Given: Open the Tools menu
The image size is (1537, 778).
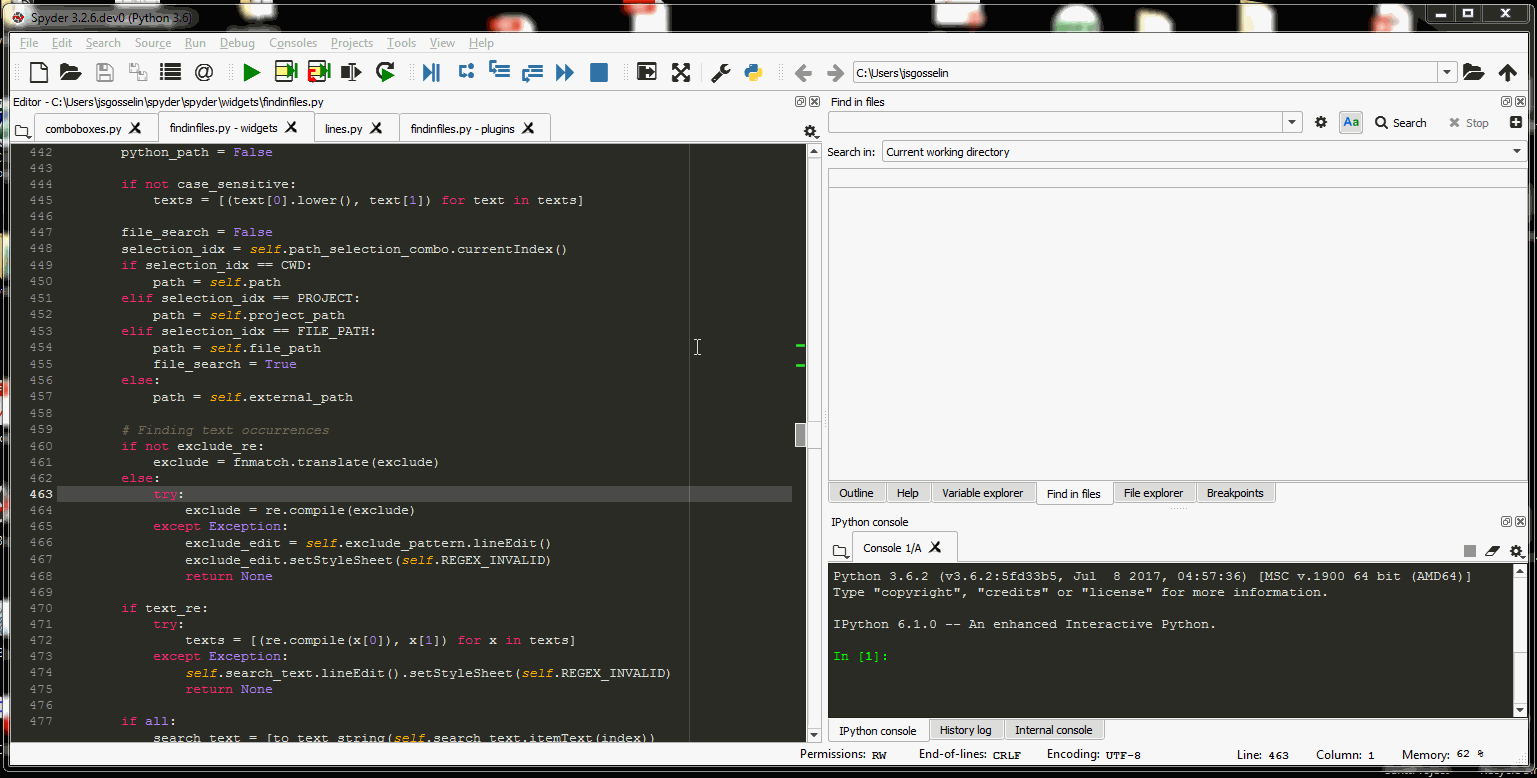Looking at the screenshot, I should point(401,43).
